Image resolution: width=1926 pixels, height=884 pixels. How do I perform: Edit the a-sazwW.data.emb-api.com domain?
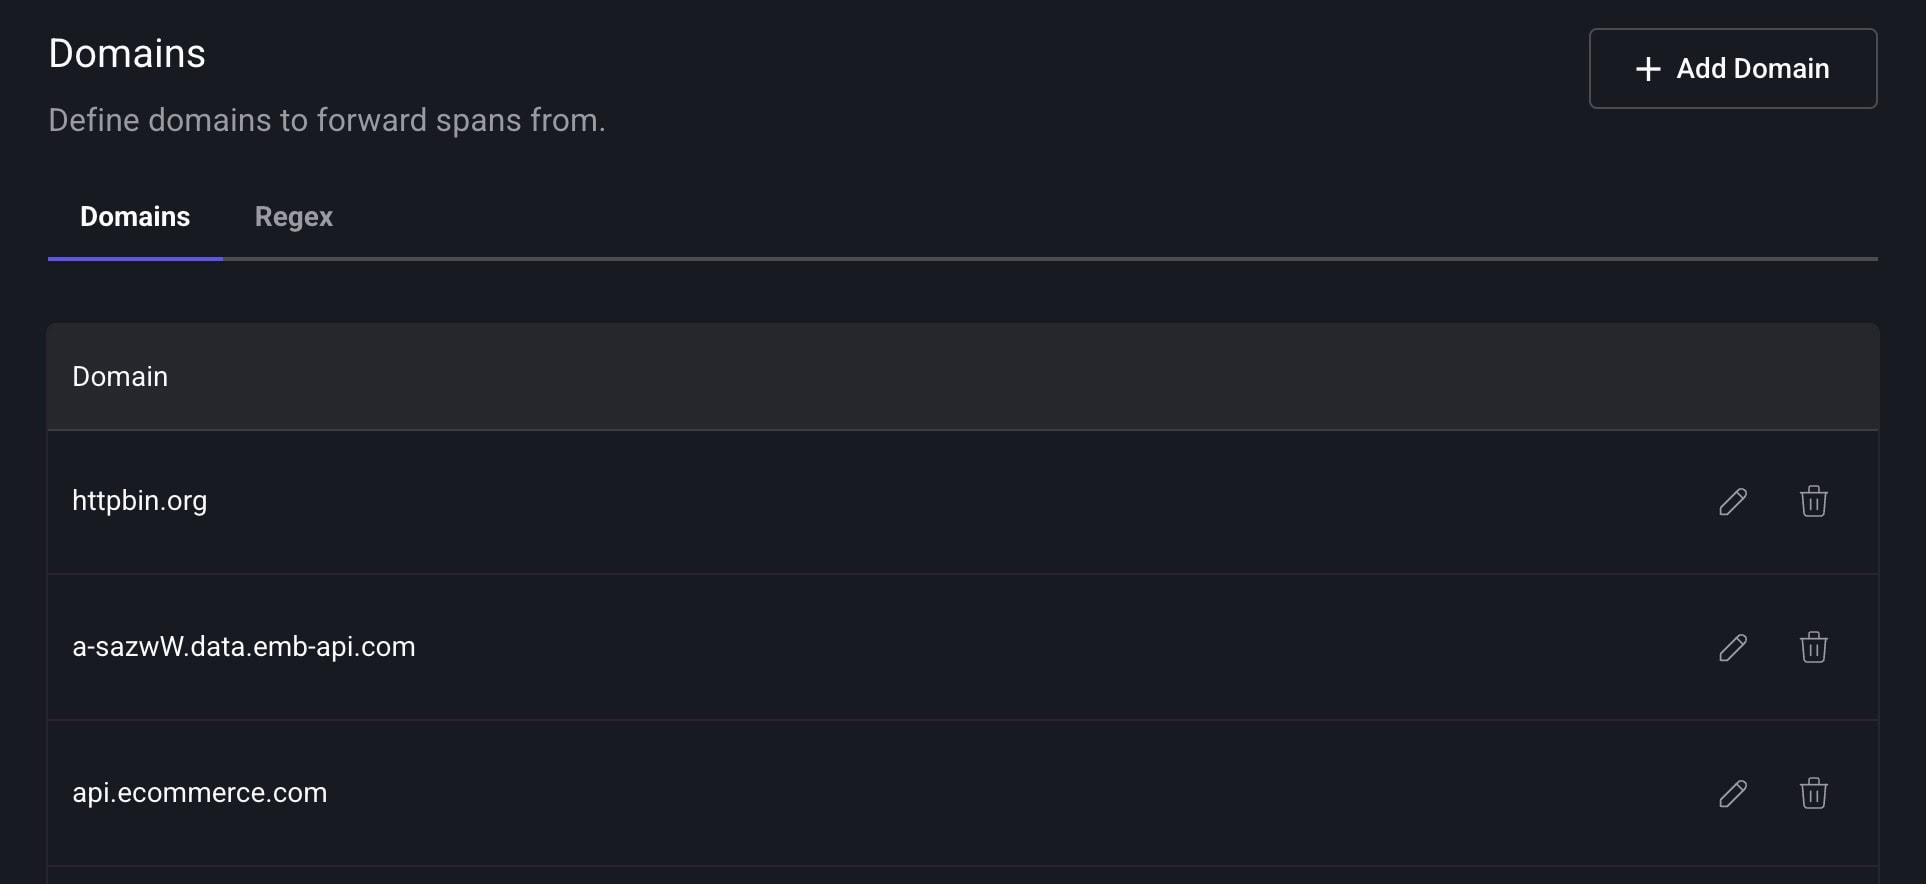1733,647
